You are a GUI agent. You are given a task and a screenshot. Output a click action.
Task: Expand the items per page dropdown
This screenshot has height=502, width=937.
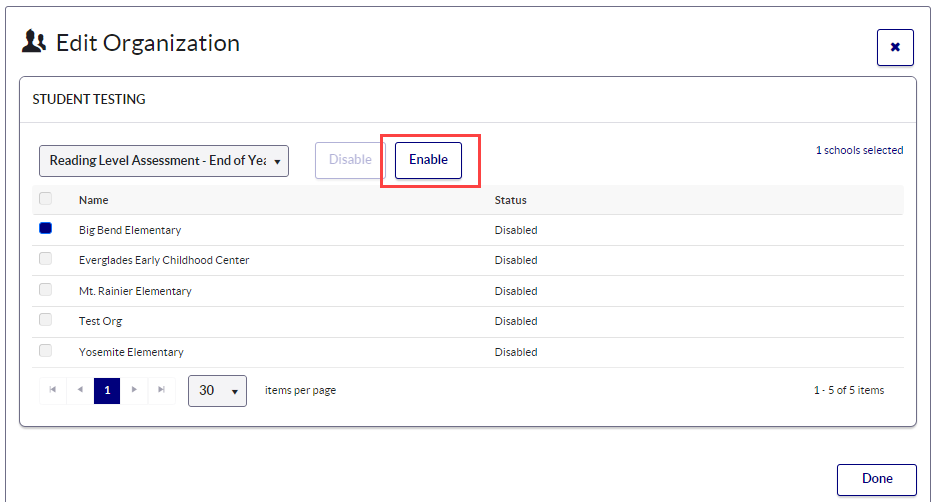[217, 390]
